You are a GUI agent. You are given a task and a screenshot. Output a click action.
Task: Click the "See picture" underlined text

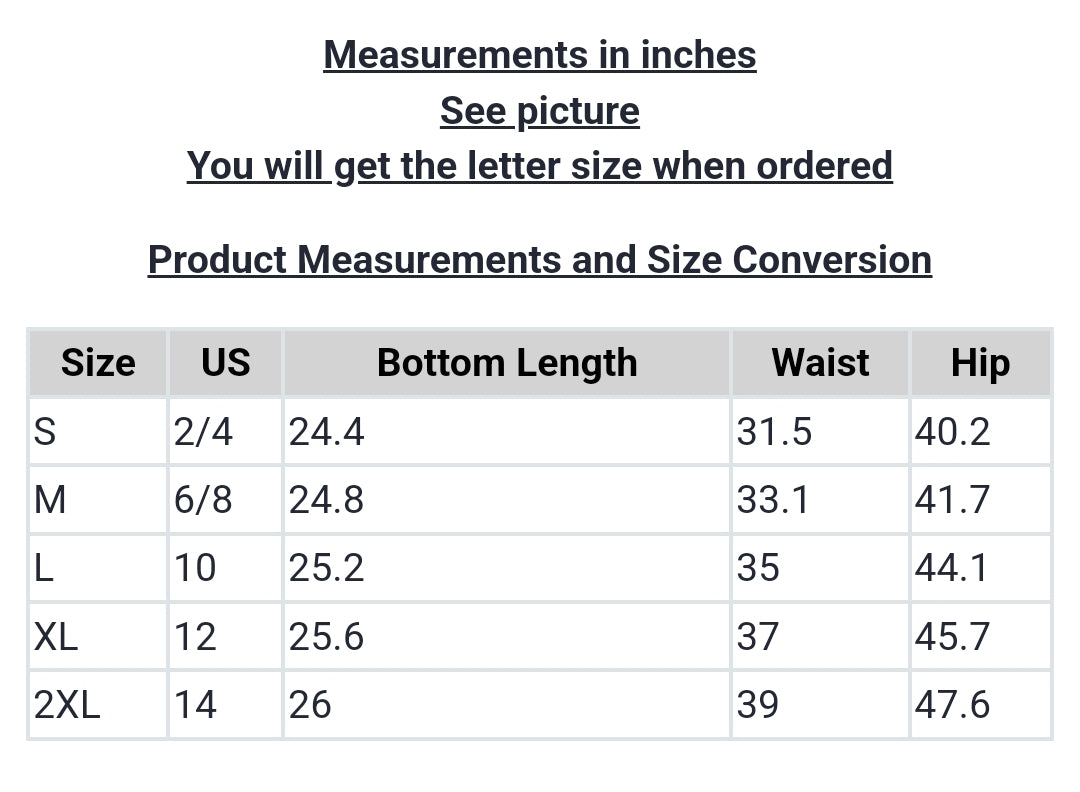click(540, 111)
